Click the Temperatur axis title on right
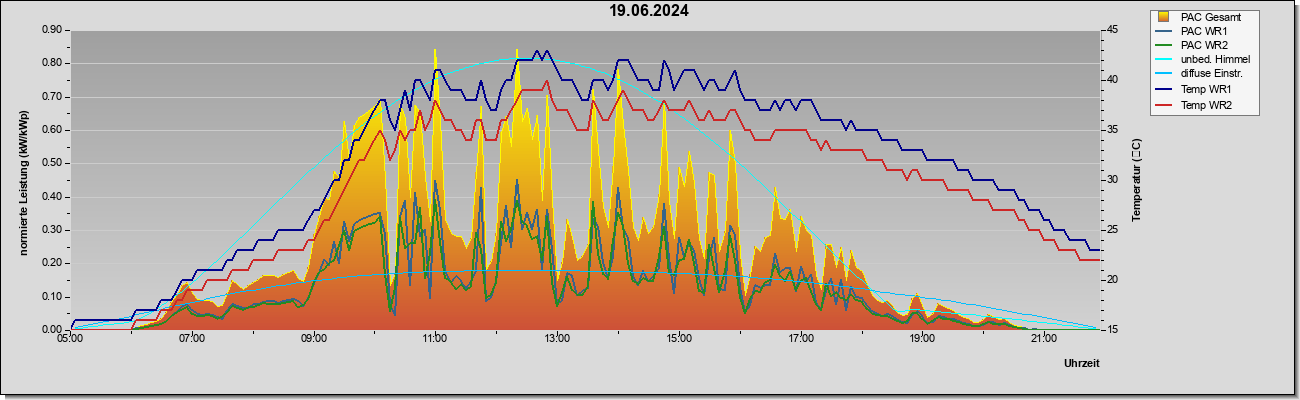Screen dimensions: 1300x400 (1136, 180)
